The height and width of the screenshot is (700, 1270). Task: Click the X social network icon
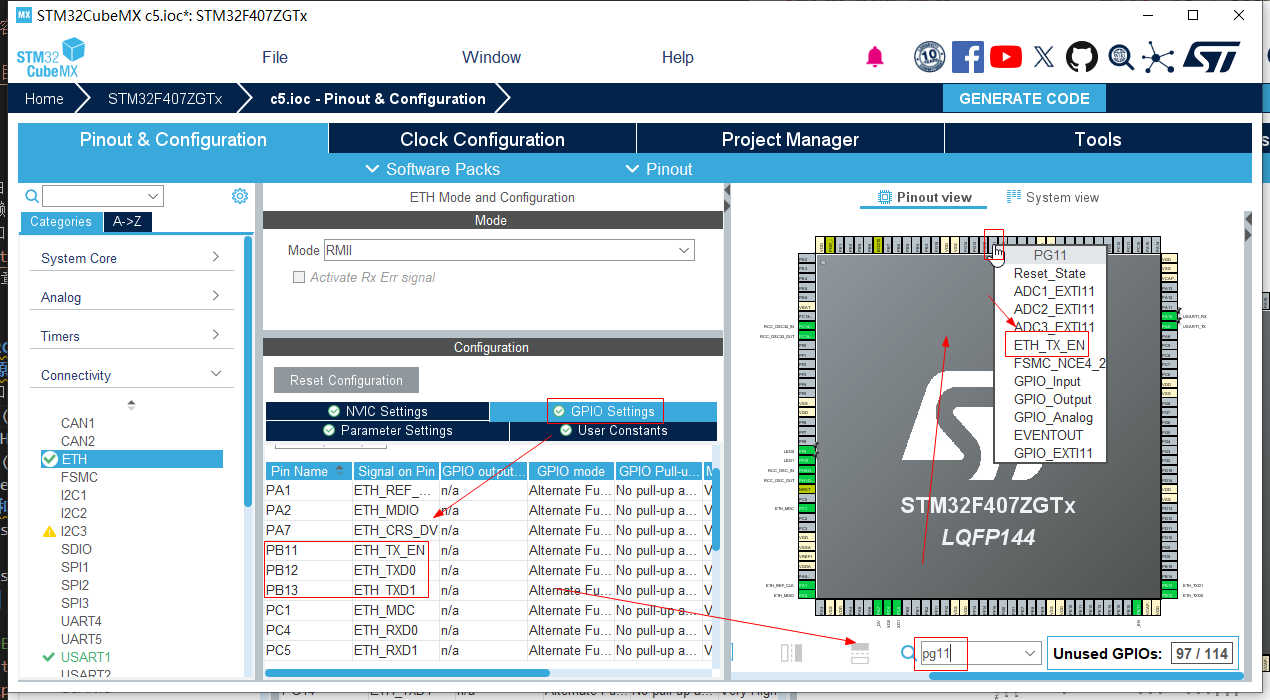tap(1043, 57)
